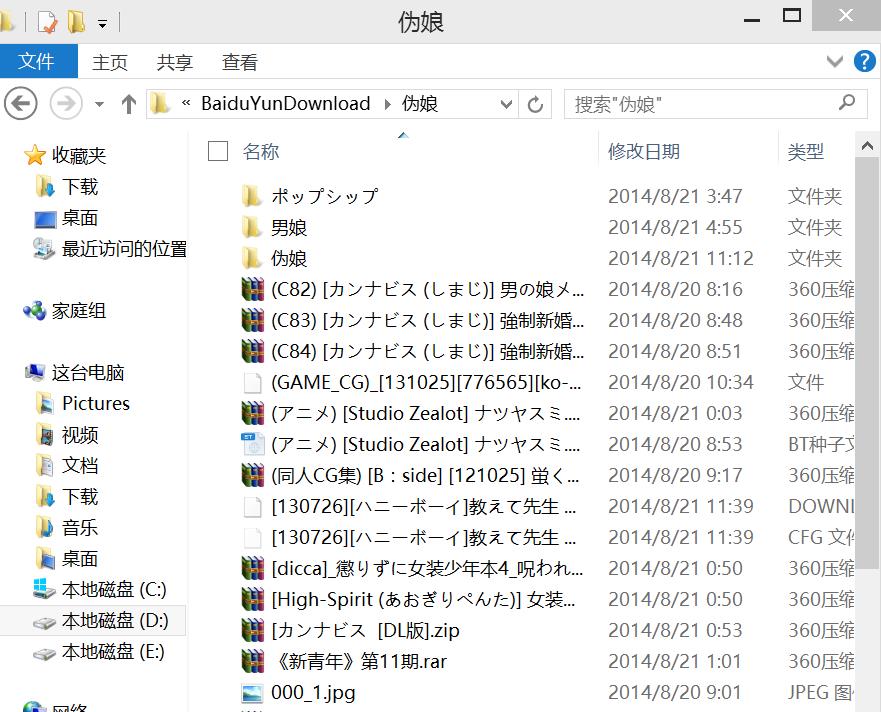Open the Pictures folder in navigation pane
This screenshot has height=712, width=881.
tap(96, 403)
